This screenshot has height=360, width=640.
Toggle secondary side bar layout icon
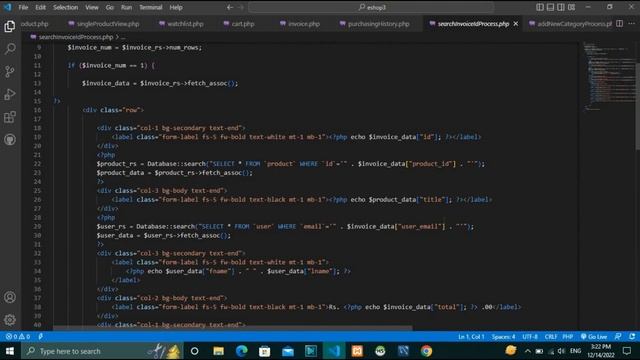[x=561, y=7]
